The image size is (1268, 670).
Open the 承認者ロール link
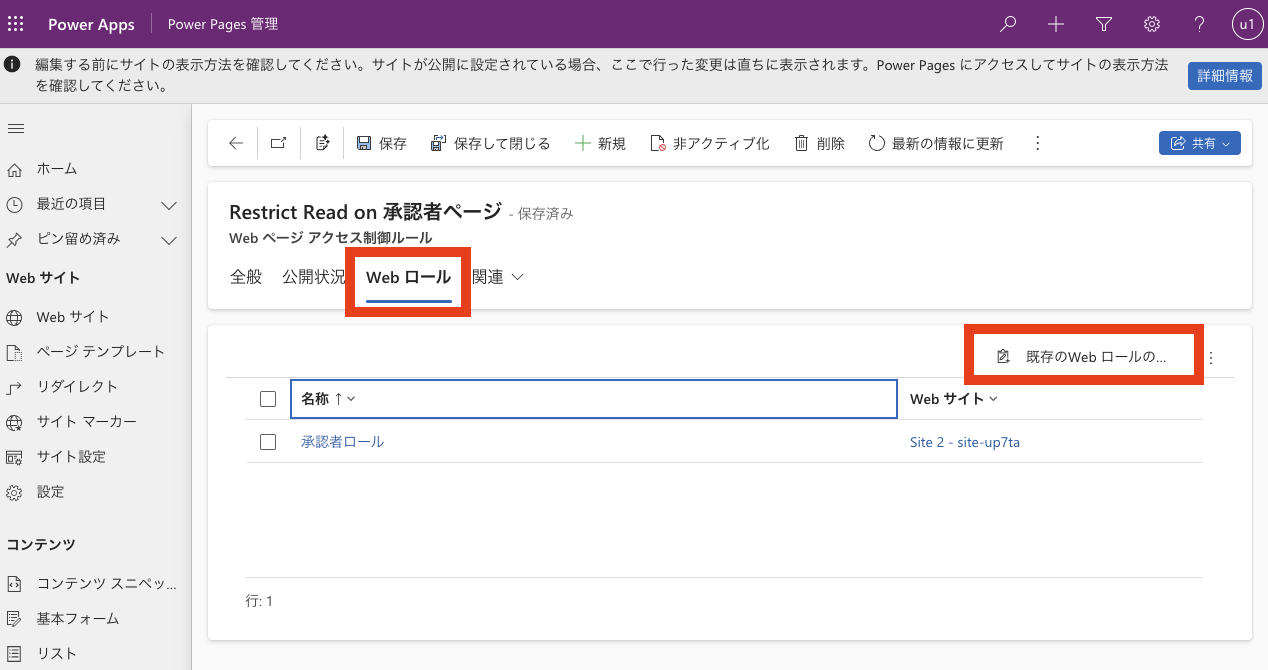point(342,442)
